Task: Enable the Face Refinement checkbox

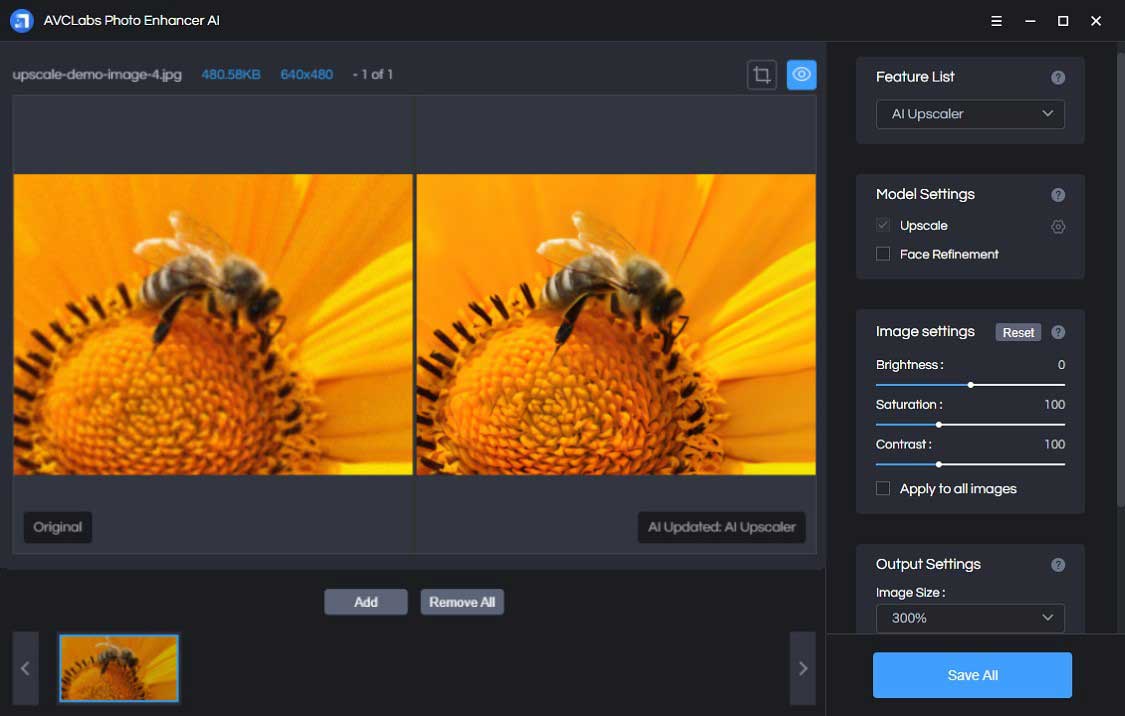Action: pyautogui.click(x=883, y=254)
